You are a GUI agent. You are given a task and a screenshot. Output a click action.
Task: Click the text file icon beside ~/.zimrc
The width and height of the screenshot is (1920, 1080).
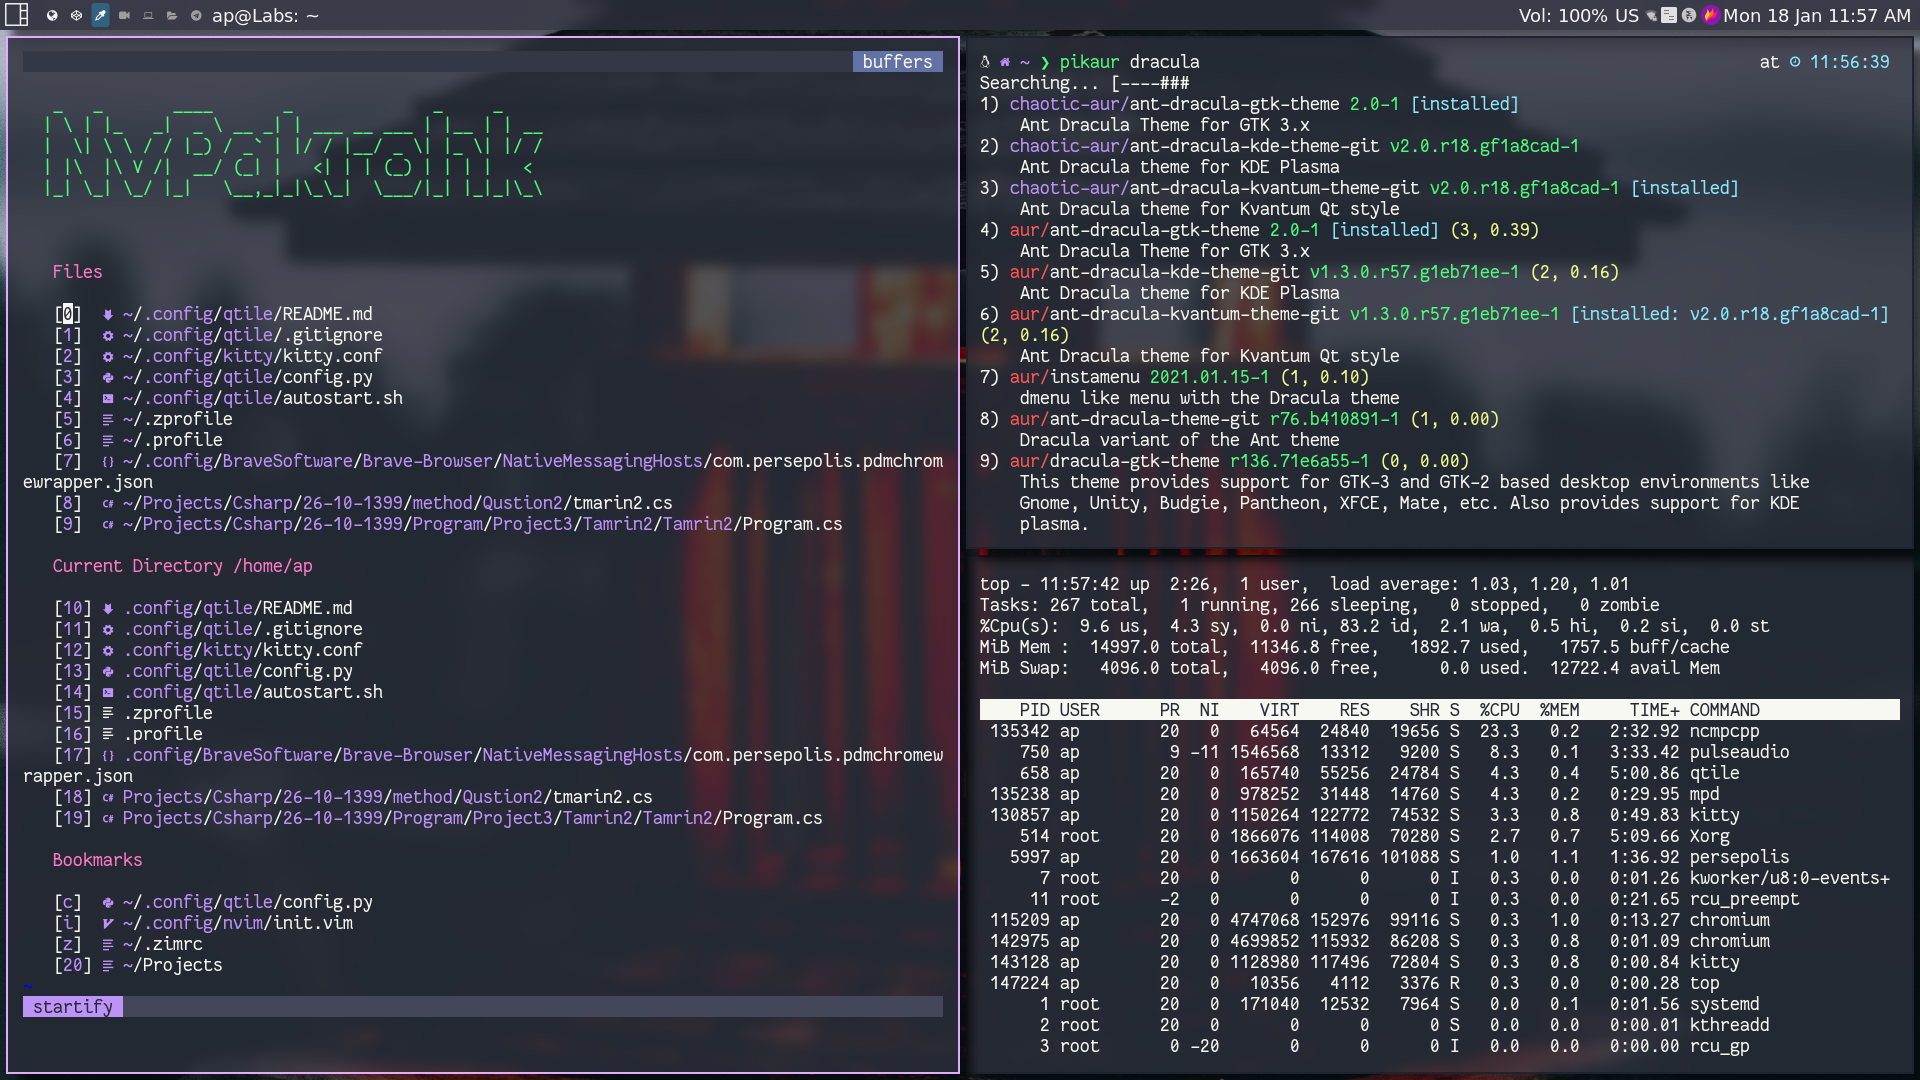108,944
